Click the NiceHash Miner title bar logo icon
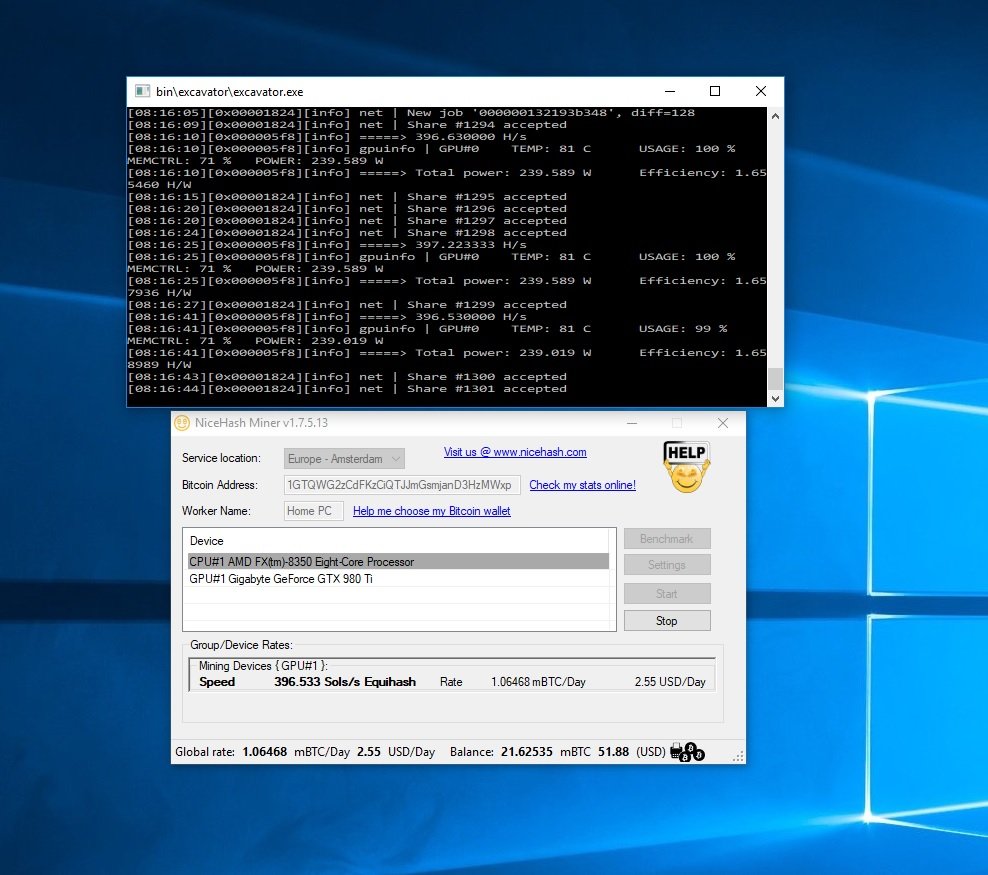 (x=182, y=423)
